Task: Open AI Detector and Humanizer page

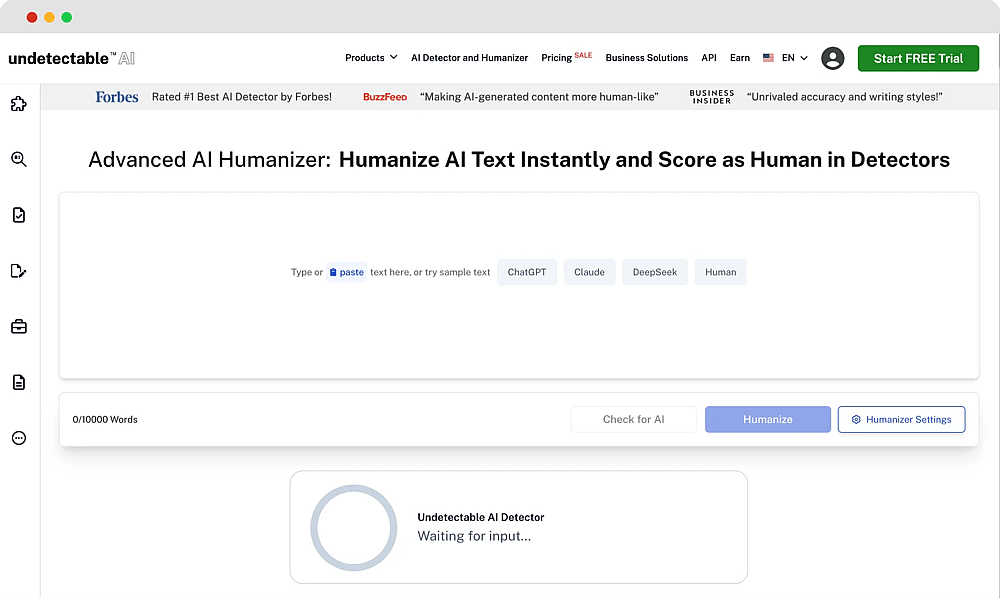Action: [469, 57]
